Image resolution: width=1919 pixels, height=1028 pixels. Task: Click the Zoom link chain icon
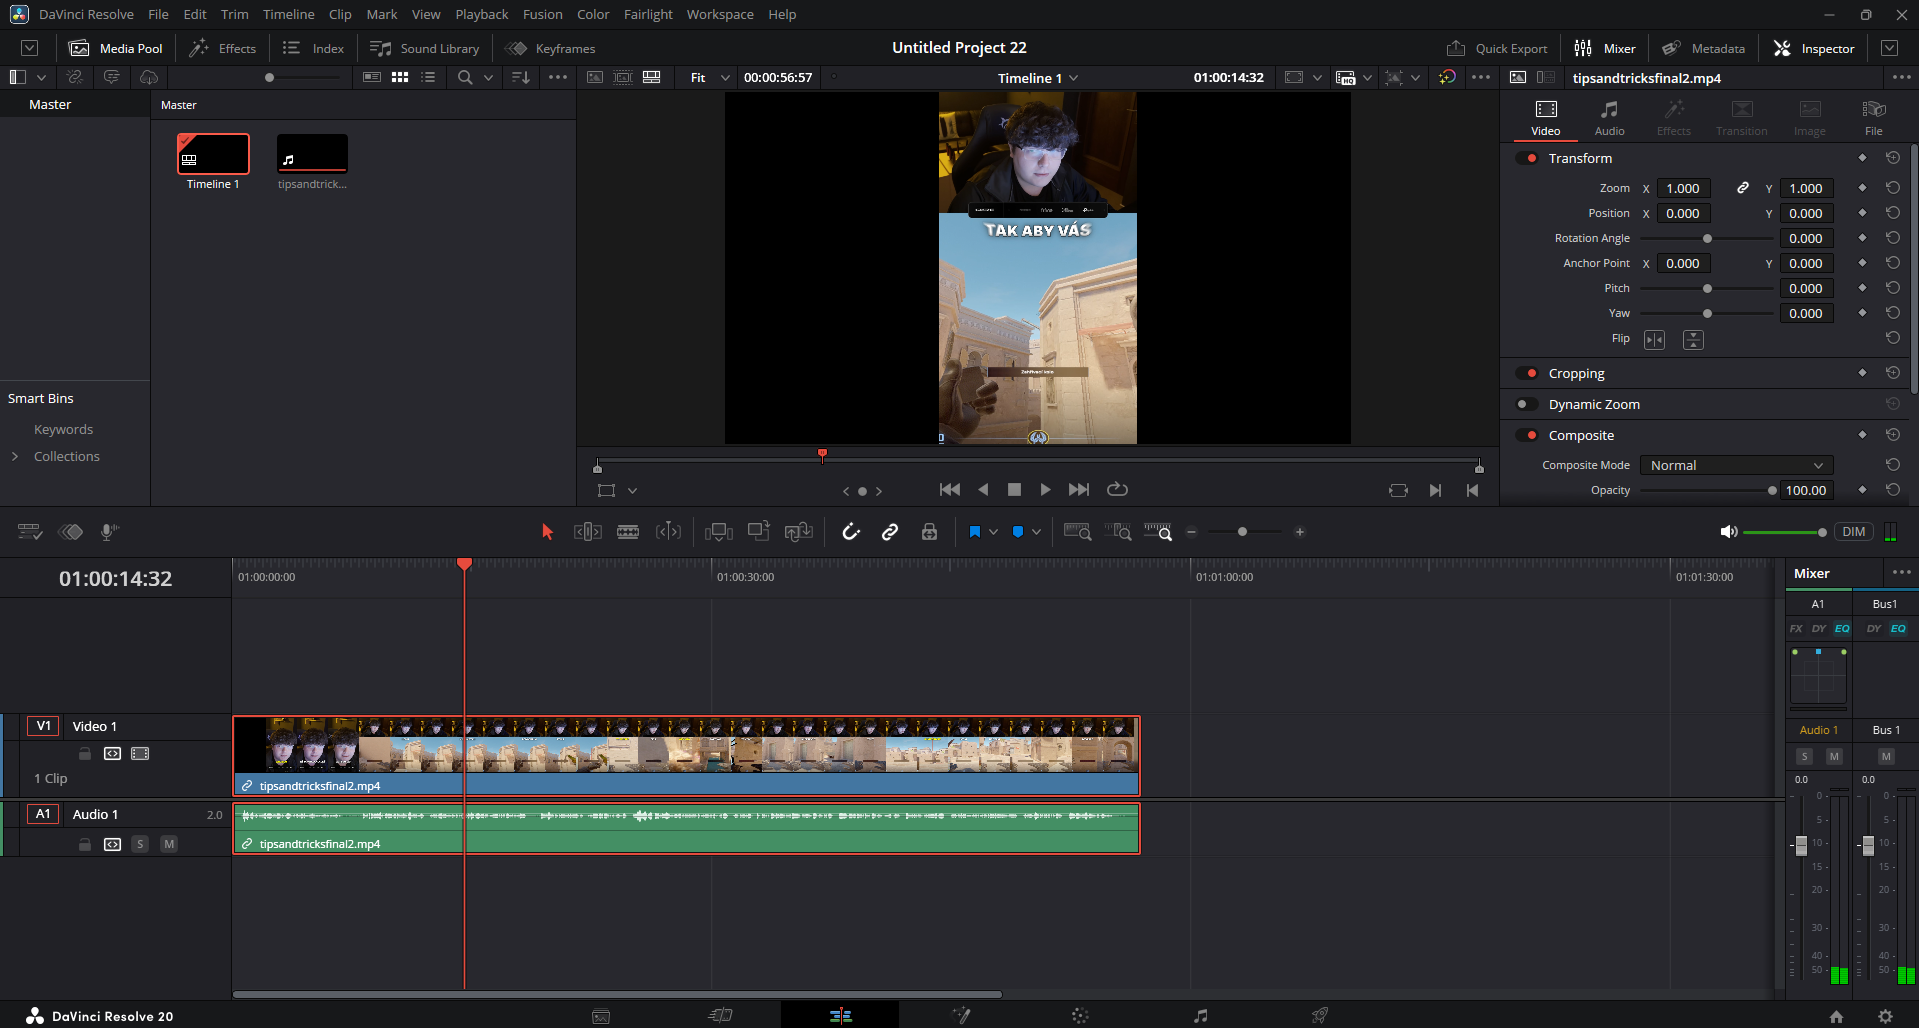click(1743, 188)
